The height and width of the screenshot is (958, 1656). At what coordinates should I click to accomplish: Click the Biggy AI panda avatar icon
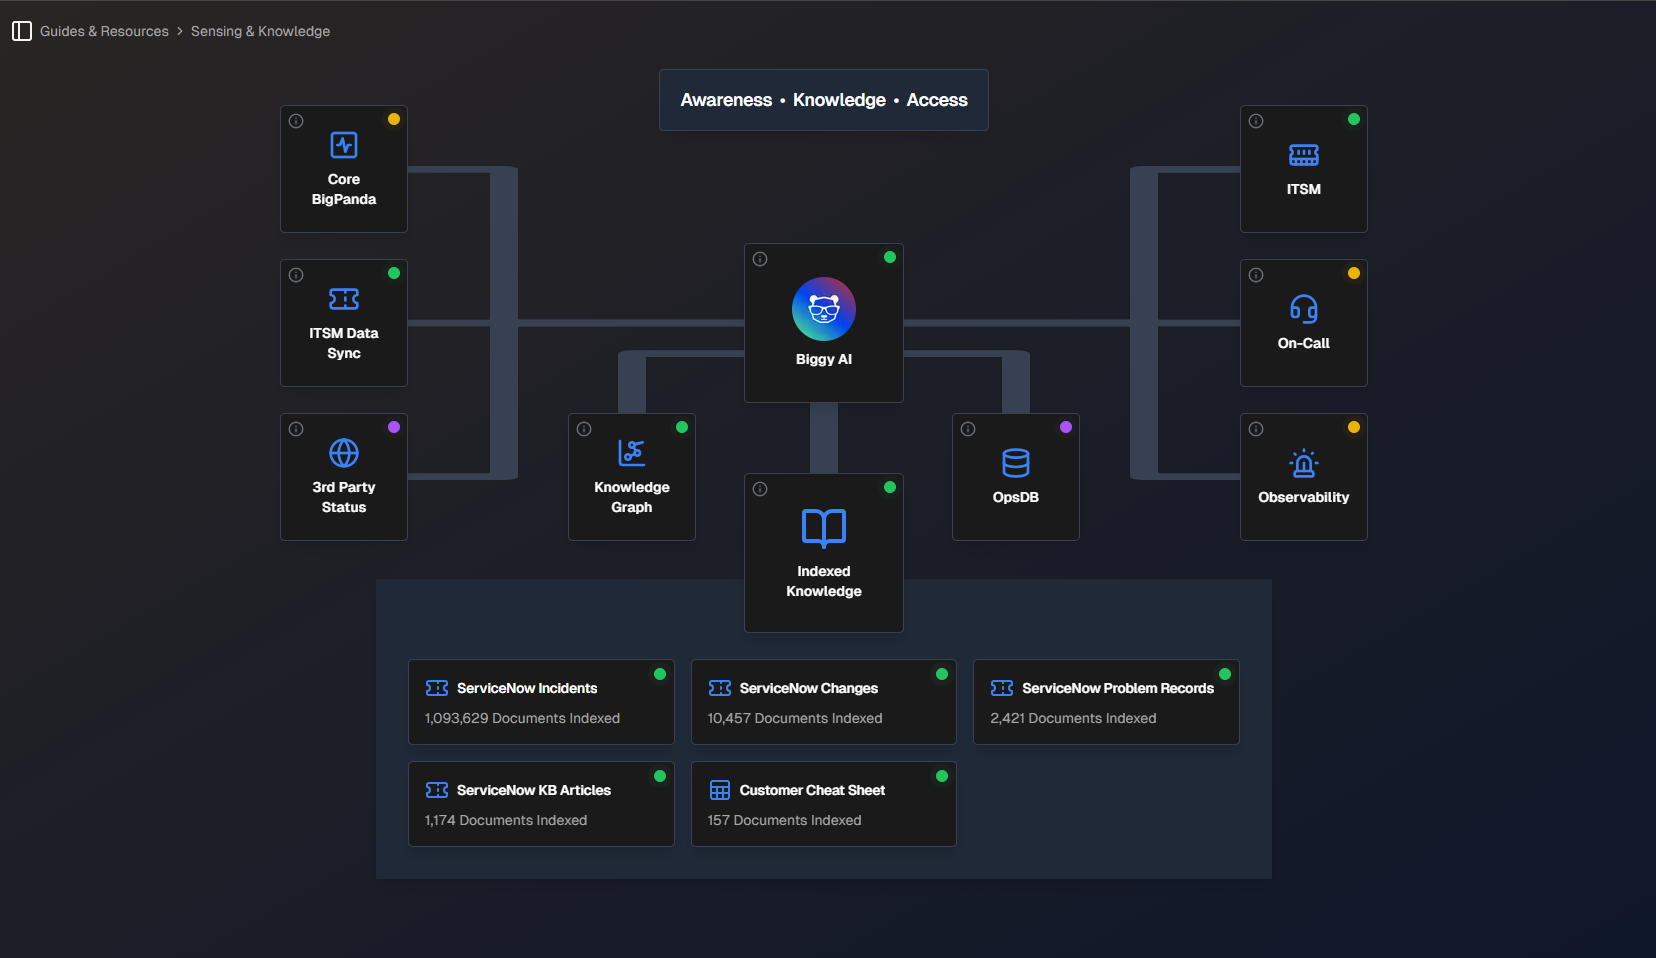(823, 310)
